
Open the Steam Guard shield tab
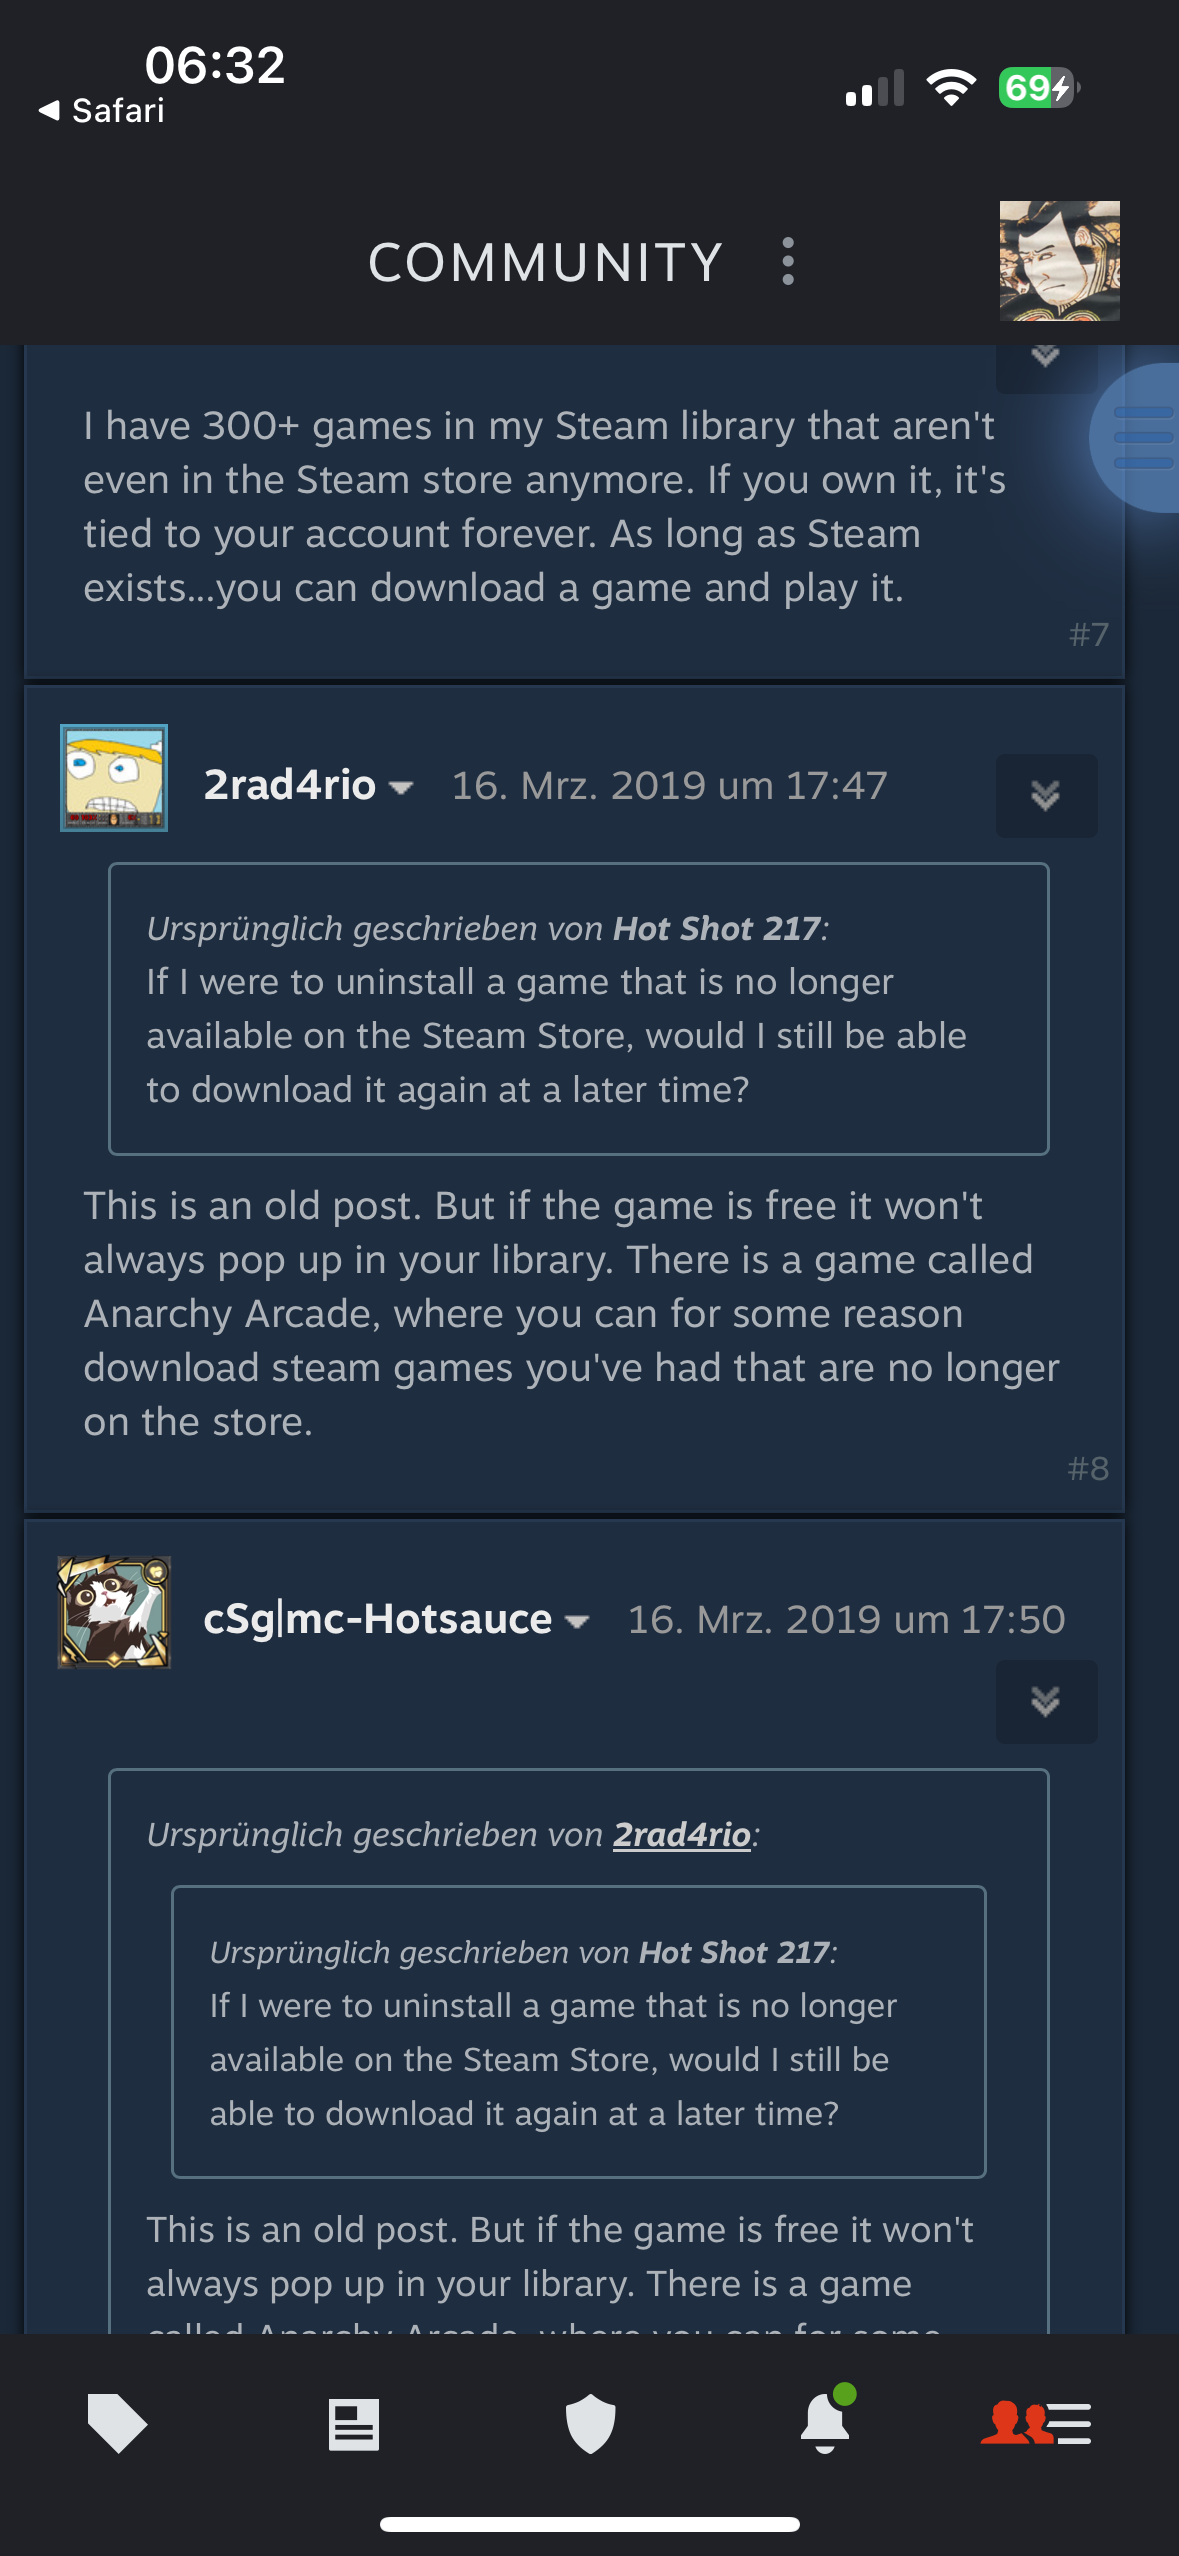[590, 2423]
